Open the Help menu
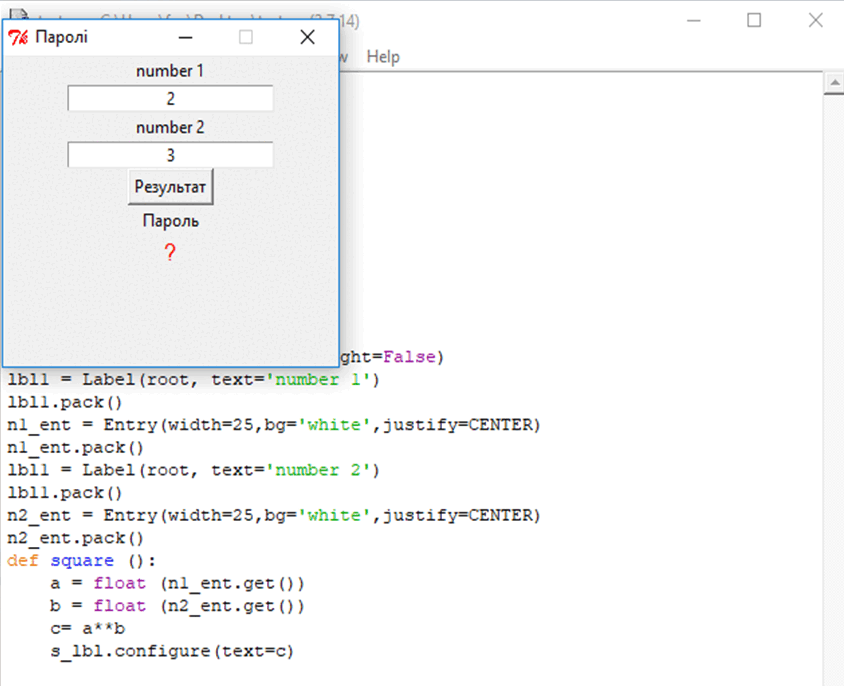 coord(383,57)
